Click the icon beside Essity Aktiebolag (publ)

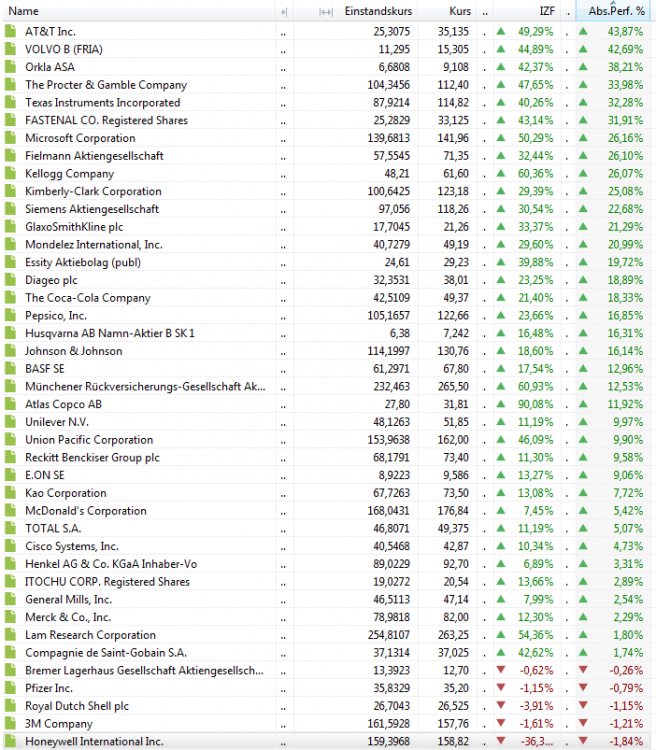pyautogui.click(x=10, y=262)
